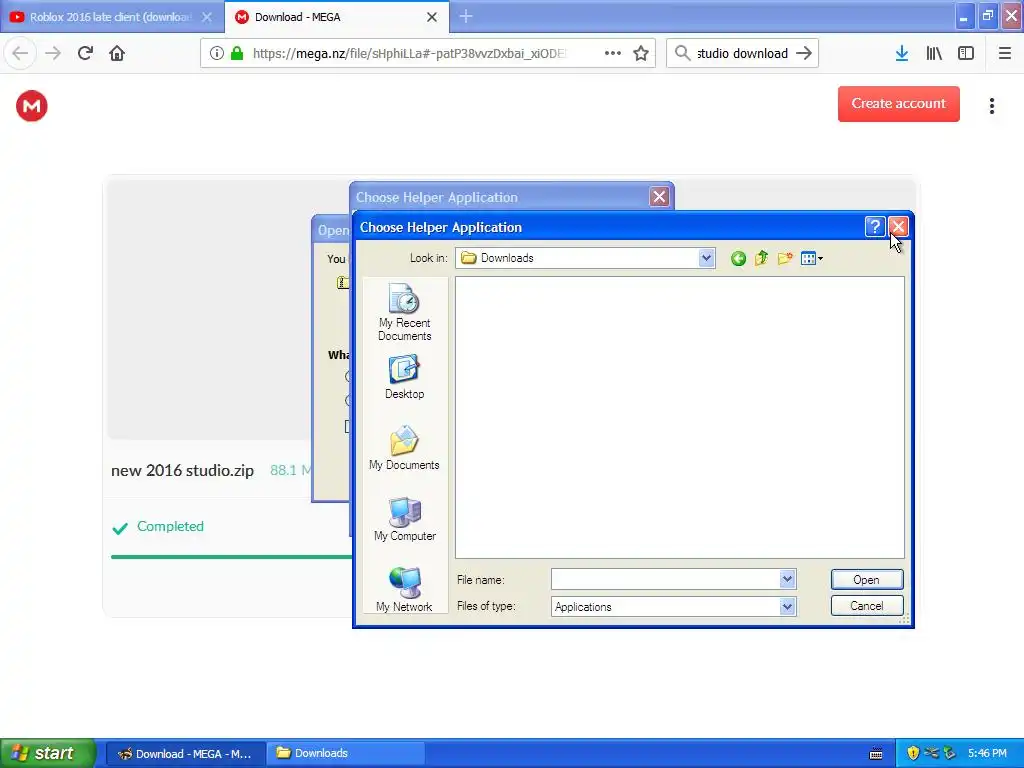Open a new tab with plus button
Image resolution: width=1024 pixels, height=768 pixels.
(466, 16)
